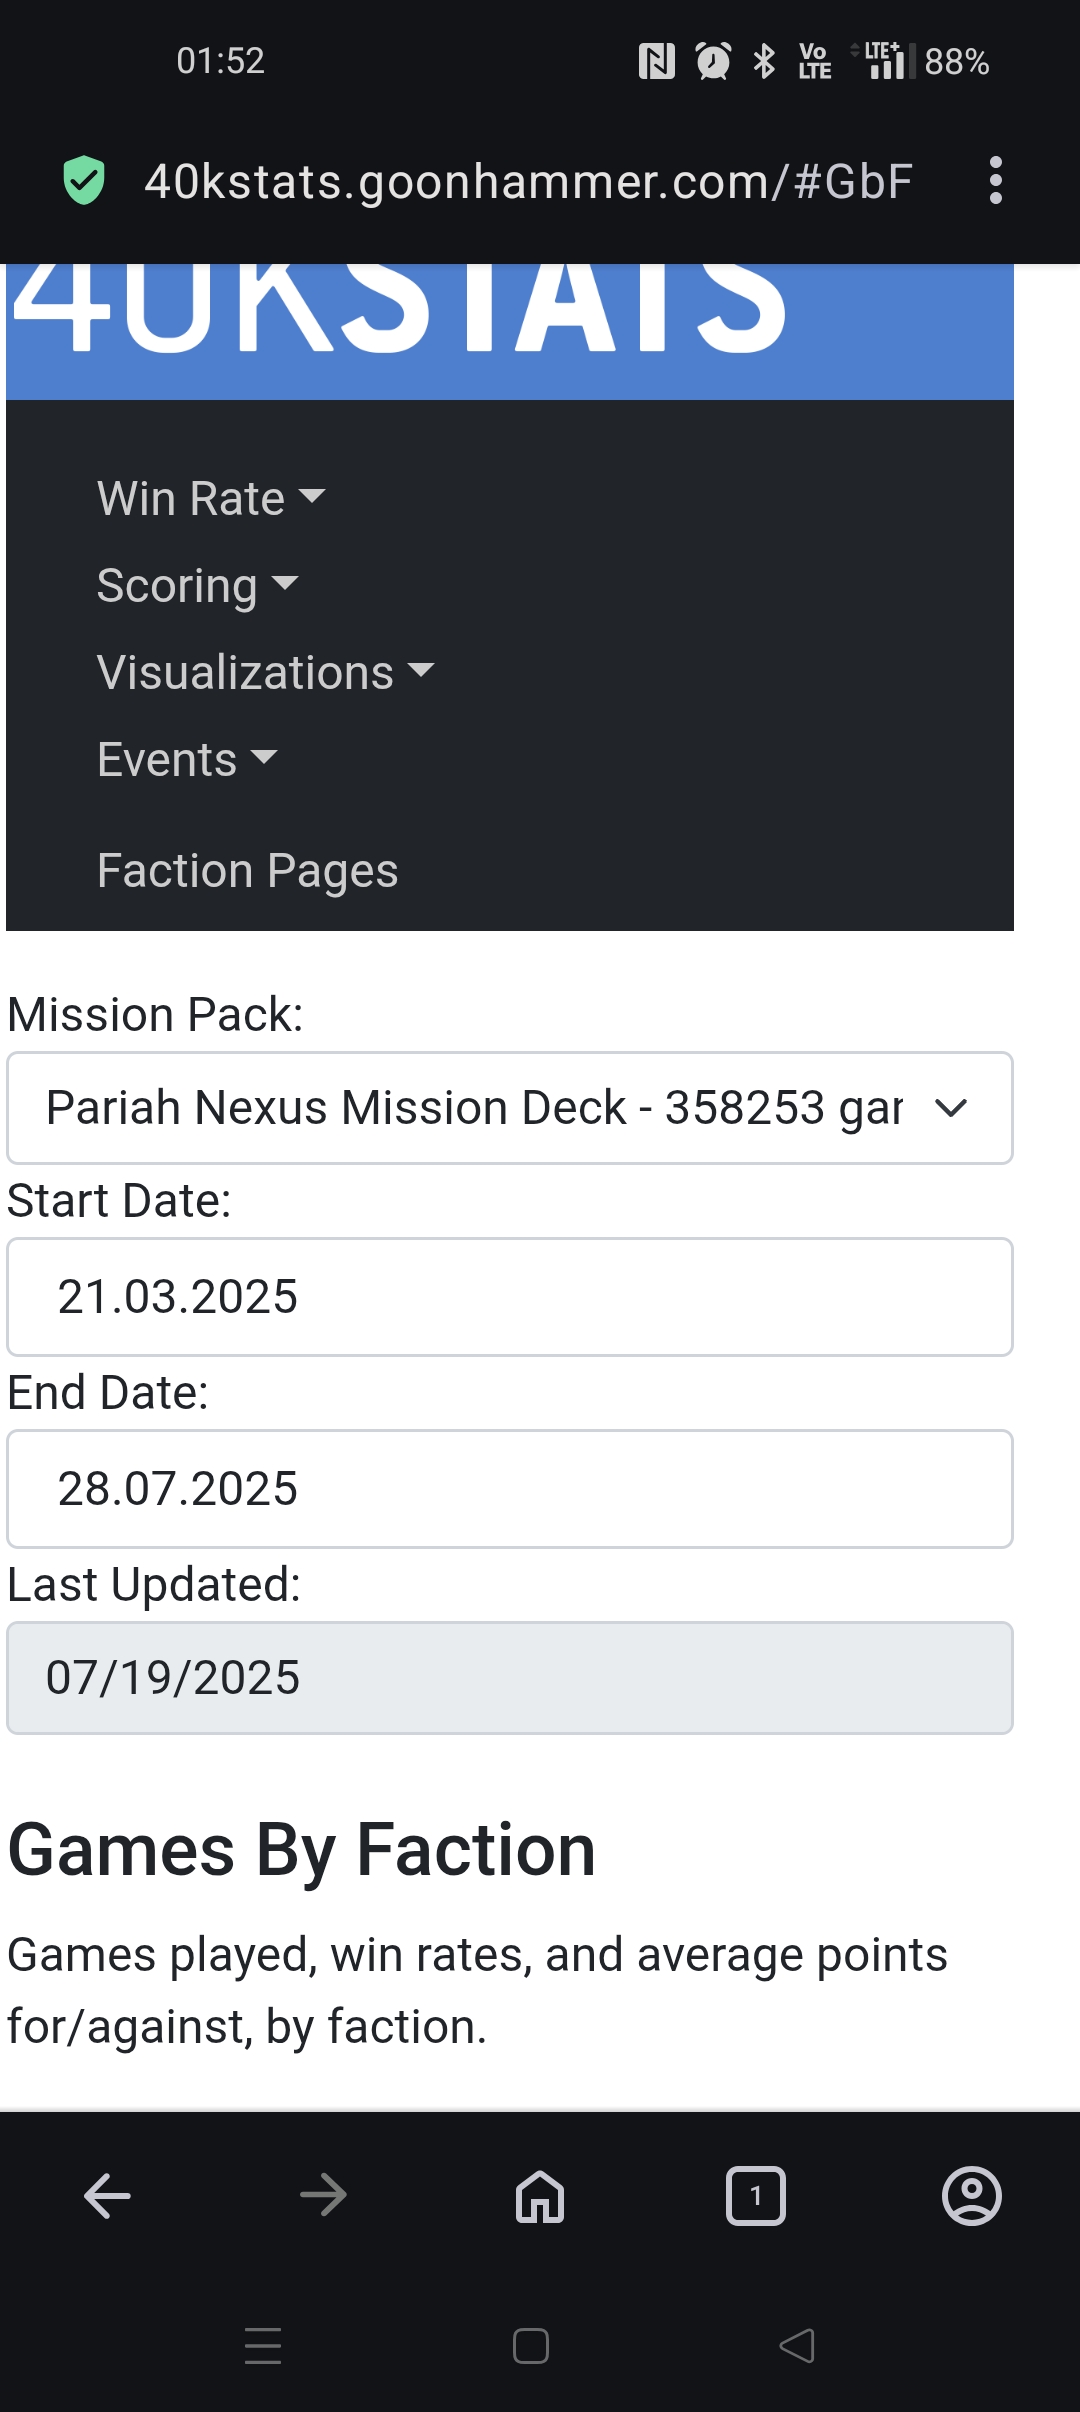Screen dimensions: 1080x2412
Task: Click the Start Date field
Action: [510, 1296]
